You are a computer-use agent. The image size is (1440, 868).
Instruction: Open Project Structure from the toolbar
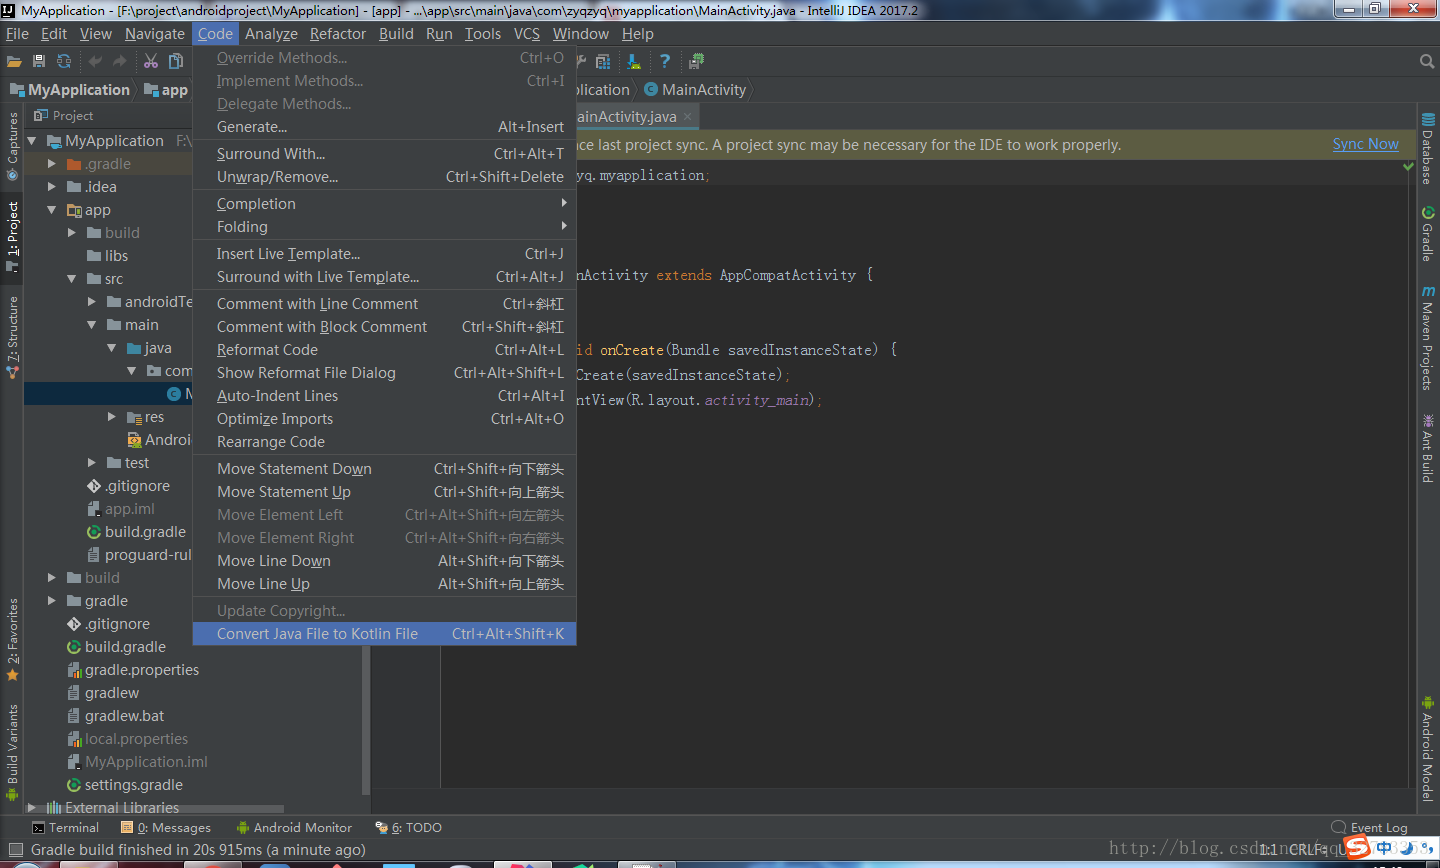pyautogui.click(x=603, y=62)
